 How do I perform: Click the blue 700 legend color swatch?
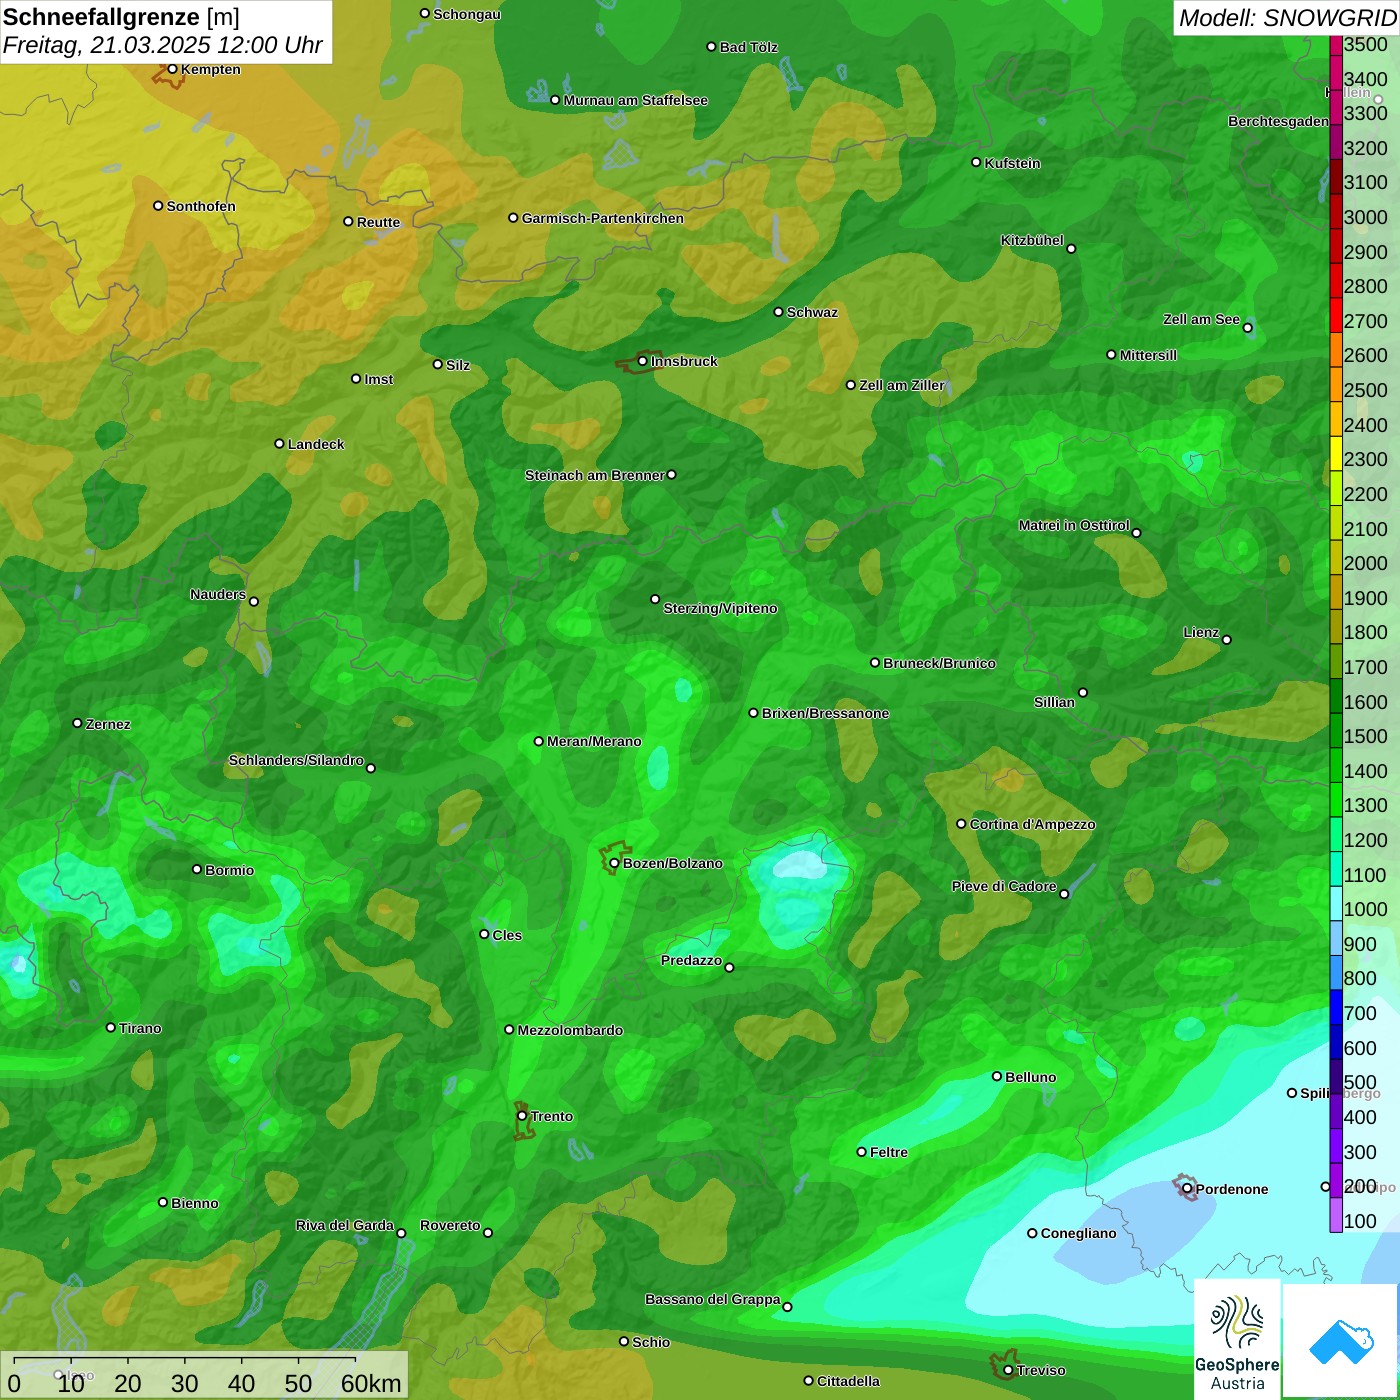[x=1335, y=1007]
